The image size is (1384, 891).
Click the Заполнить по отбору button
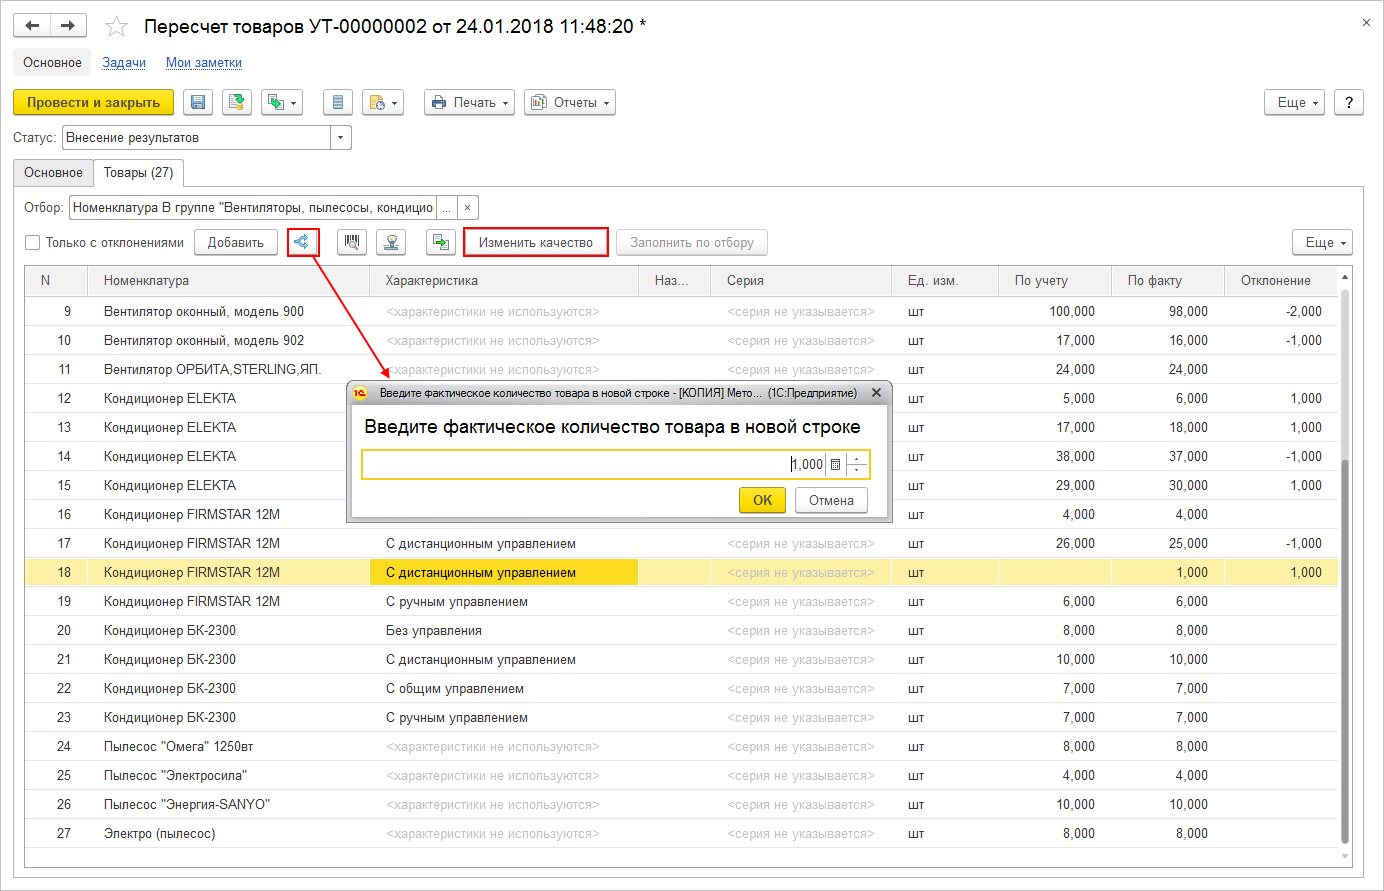(x=692, y=242)
